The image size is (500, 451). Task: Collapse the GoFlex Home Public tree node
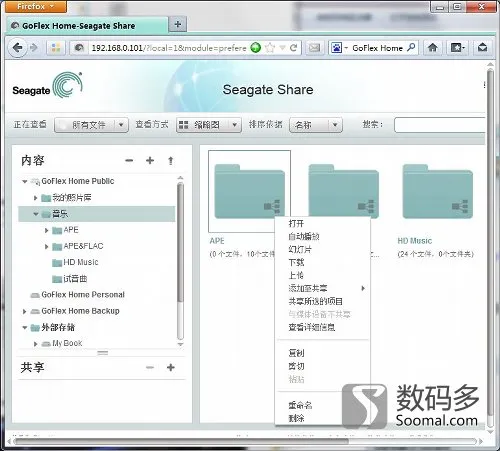[x=25, y=181]
